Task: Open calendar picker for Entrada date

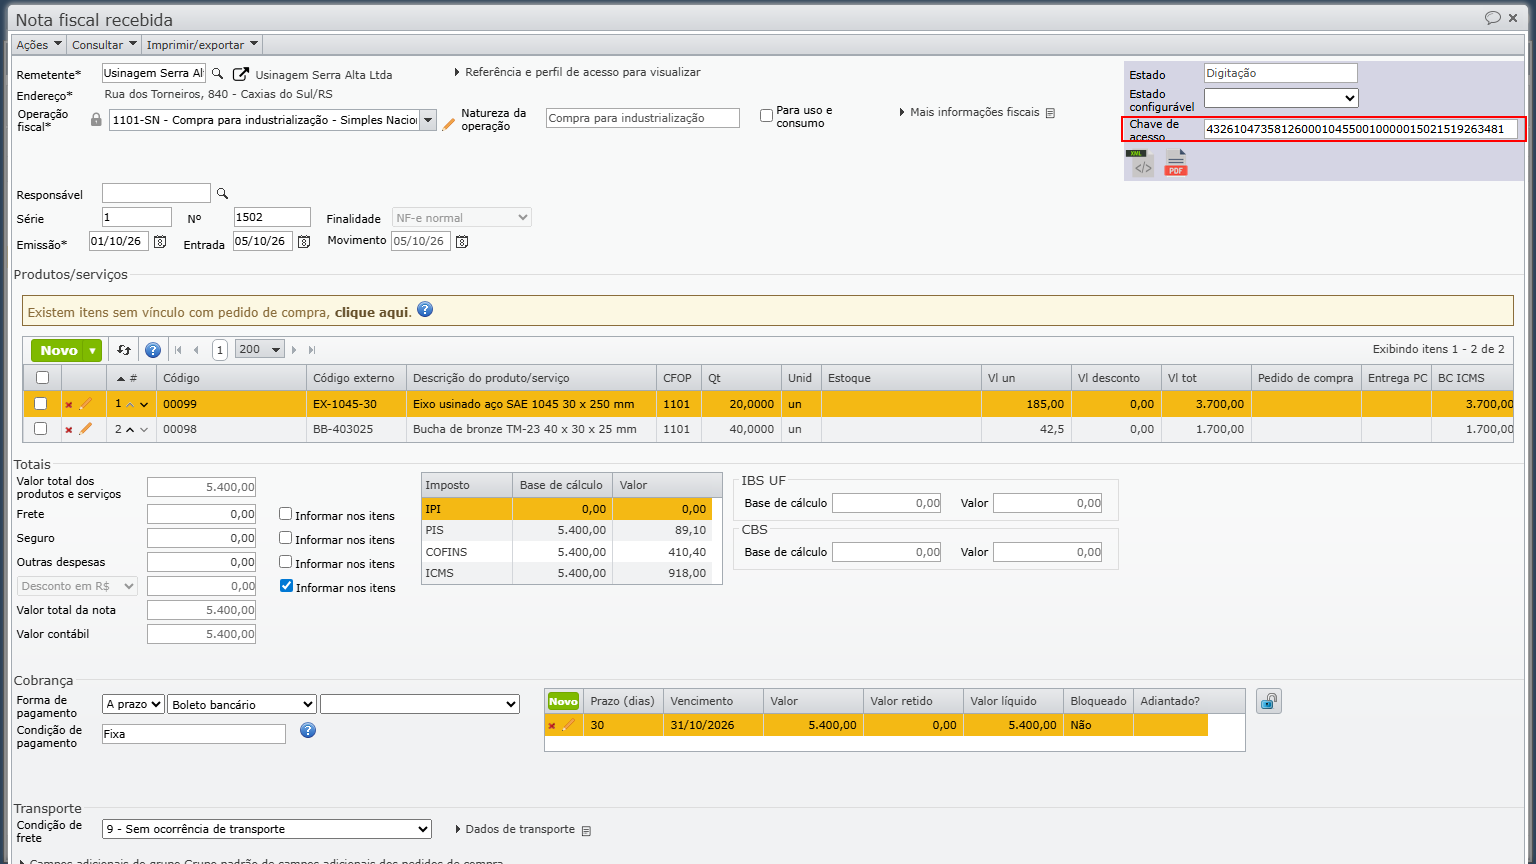Action: click(304, 241)
